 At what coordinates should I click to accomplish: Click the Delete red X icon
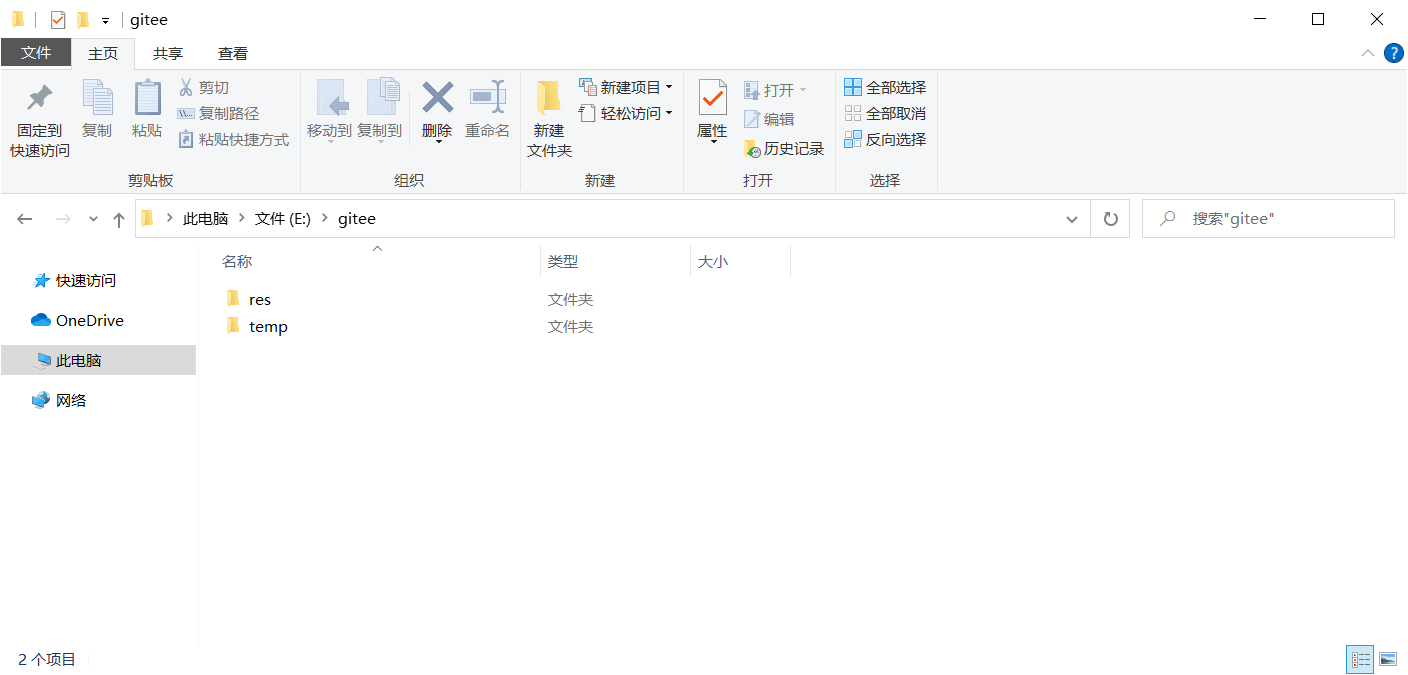[437, 98]
